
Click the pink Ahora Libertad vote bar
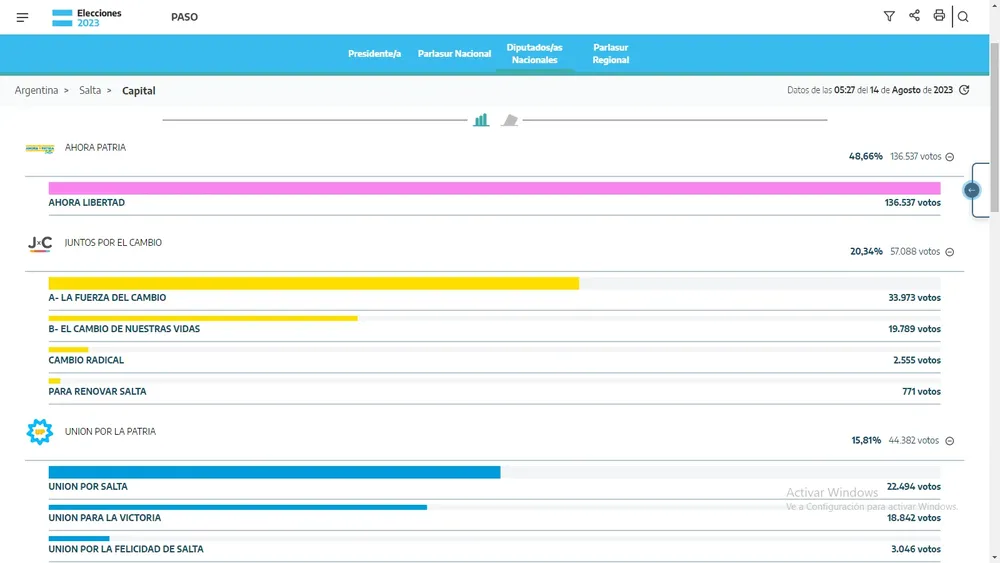click(494, 188)
